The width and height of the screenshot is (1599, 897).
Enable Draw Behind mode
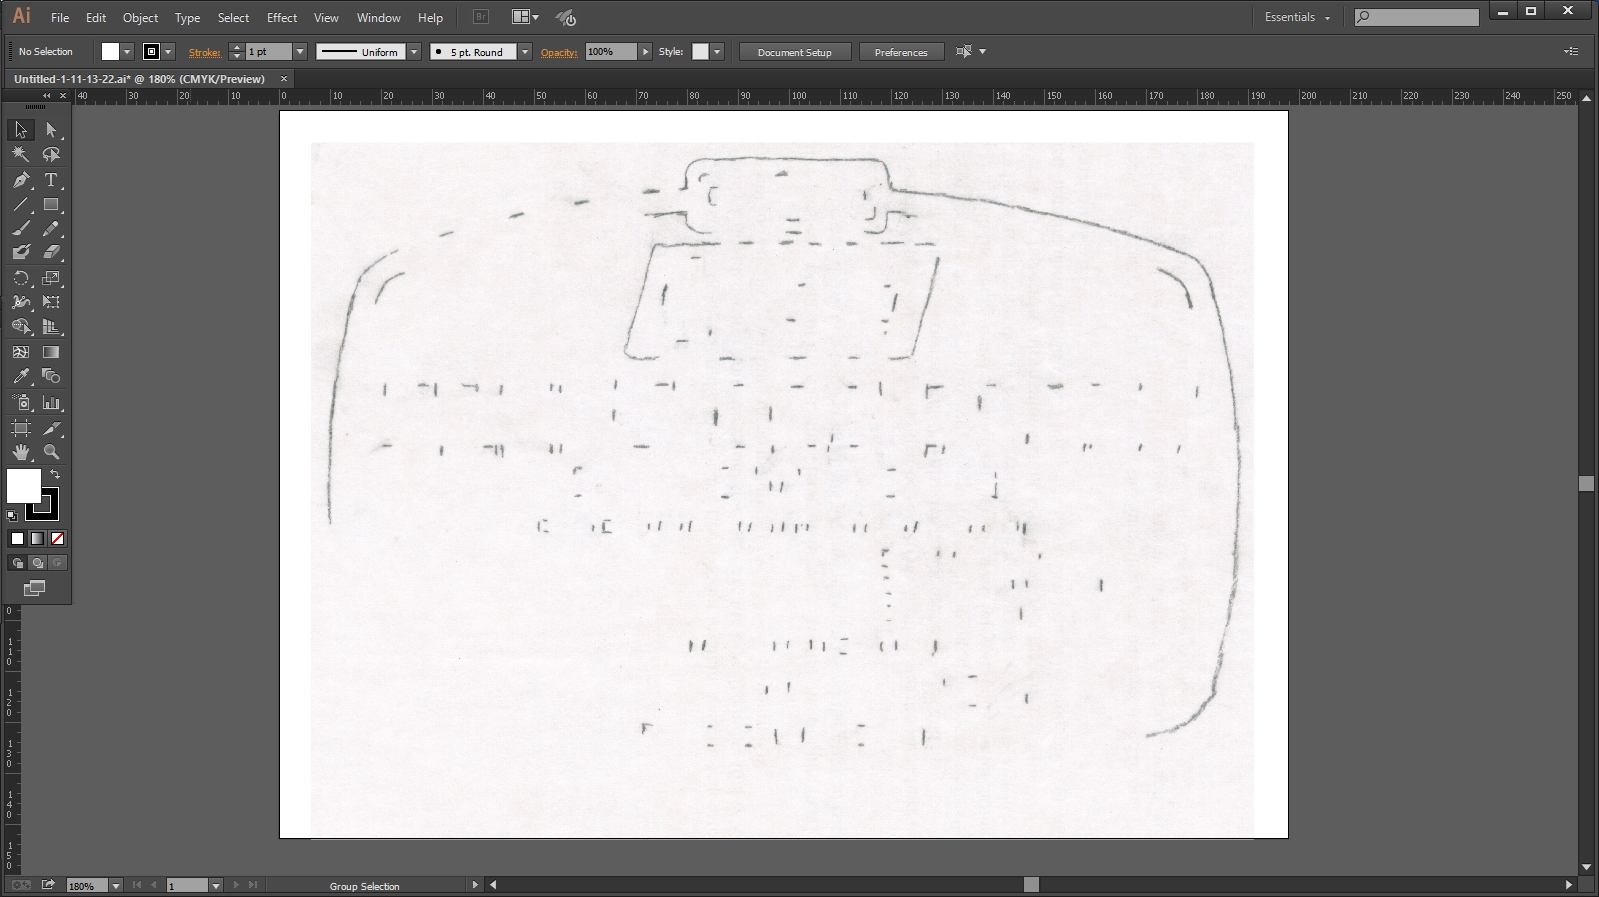(37, 563)
